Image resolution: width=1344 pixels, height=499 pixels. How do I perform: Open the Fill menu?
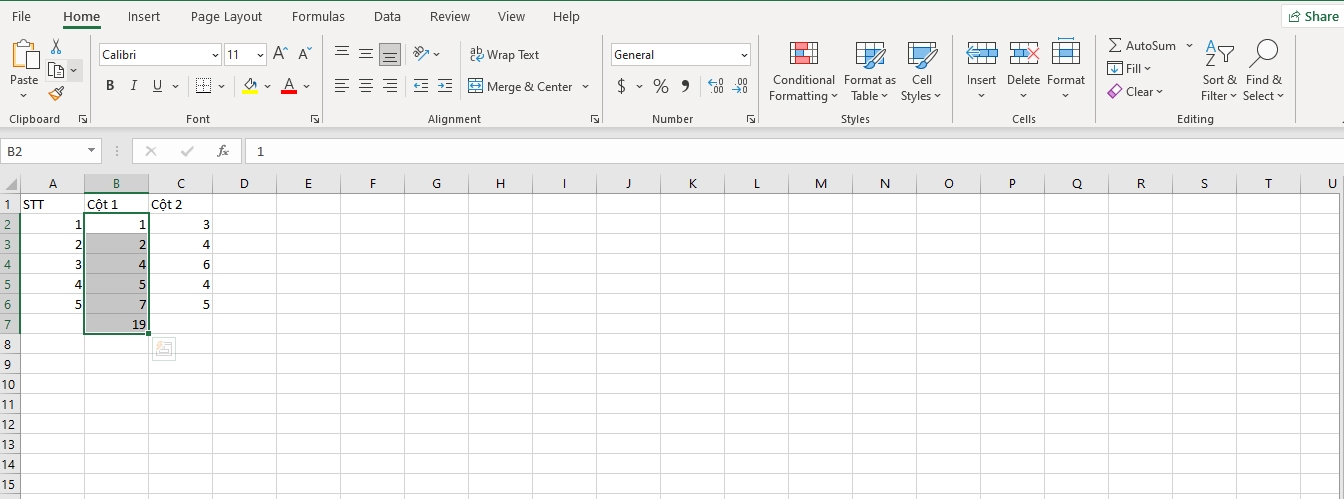coord(1129,68)
